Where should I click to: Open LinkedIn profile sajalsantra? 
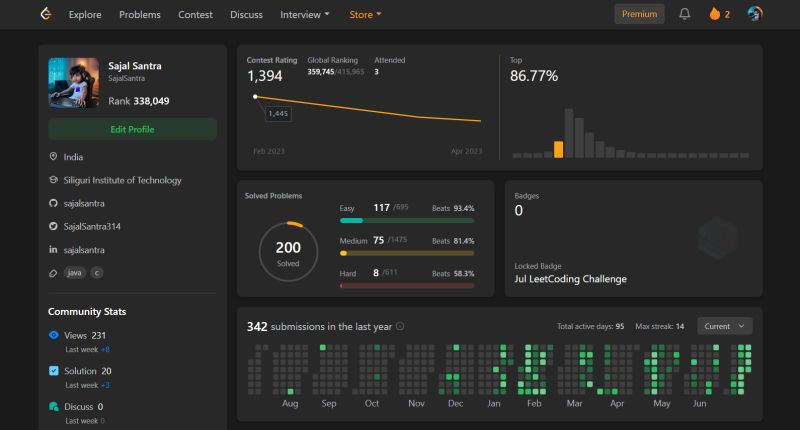[84, 250]
